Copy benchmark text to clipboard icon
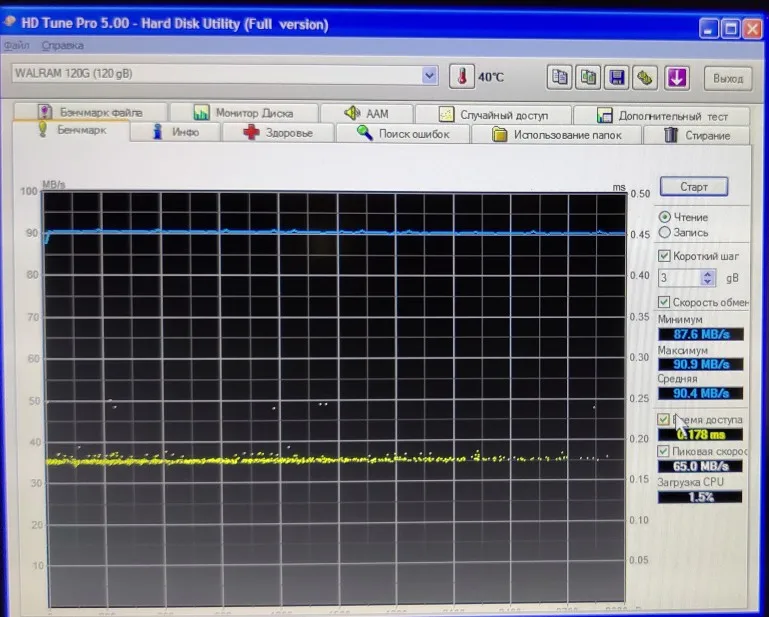The height and width of the screenshot is (617, 769). pyautogui.click(x=561, y=77)
